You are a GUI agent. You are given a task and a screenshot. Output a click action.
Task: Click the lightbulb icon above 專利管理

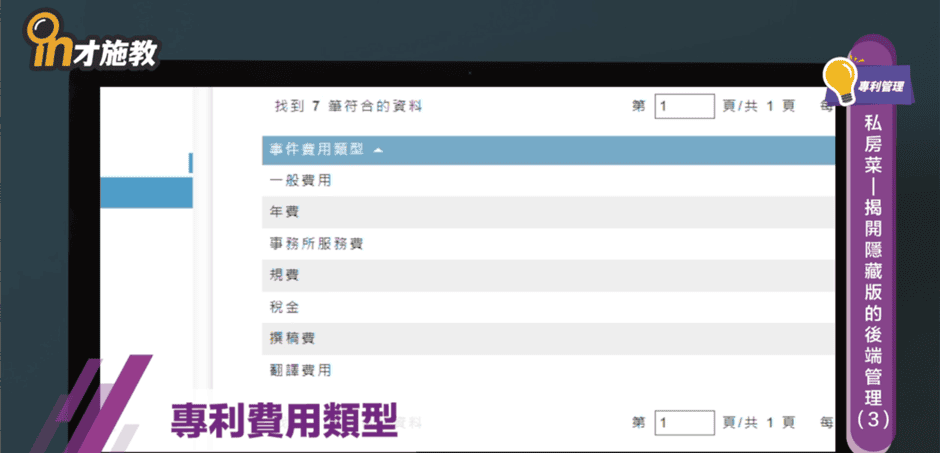[839, 74]
